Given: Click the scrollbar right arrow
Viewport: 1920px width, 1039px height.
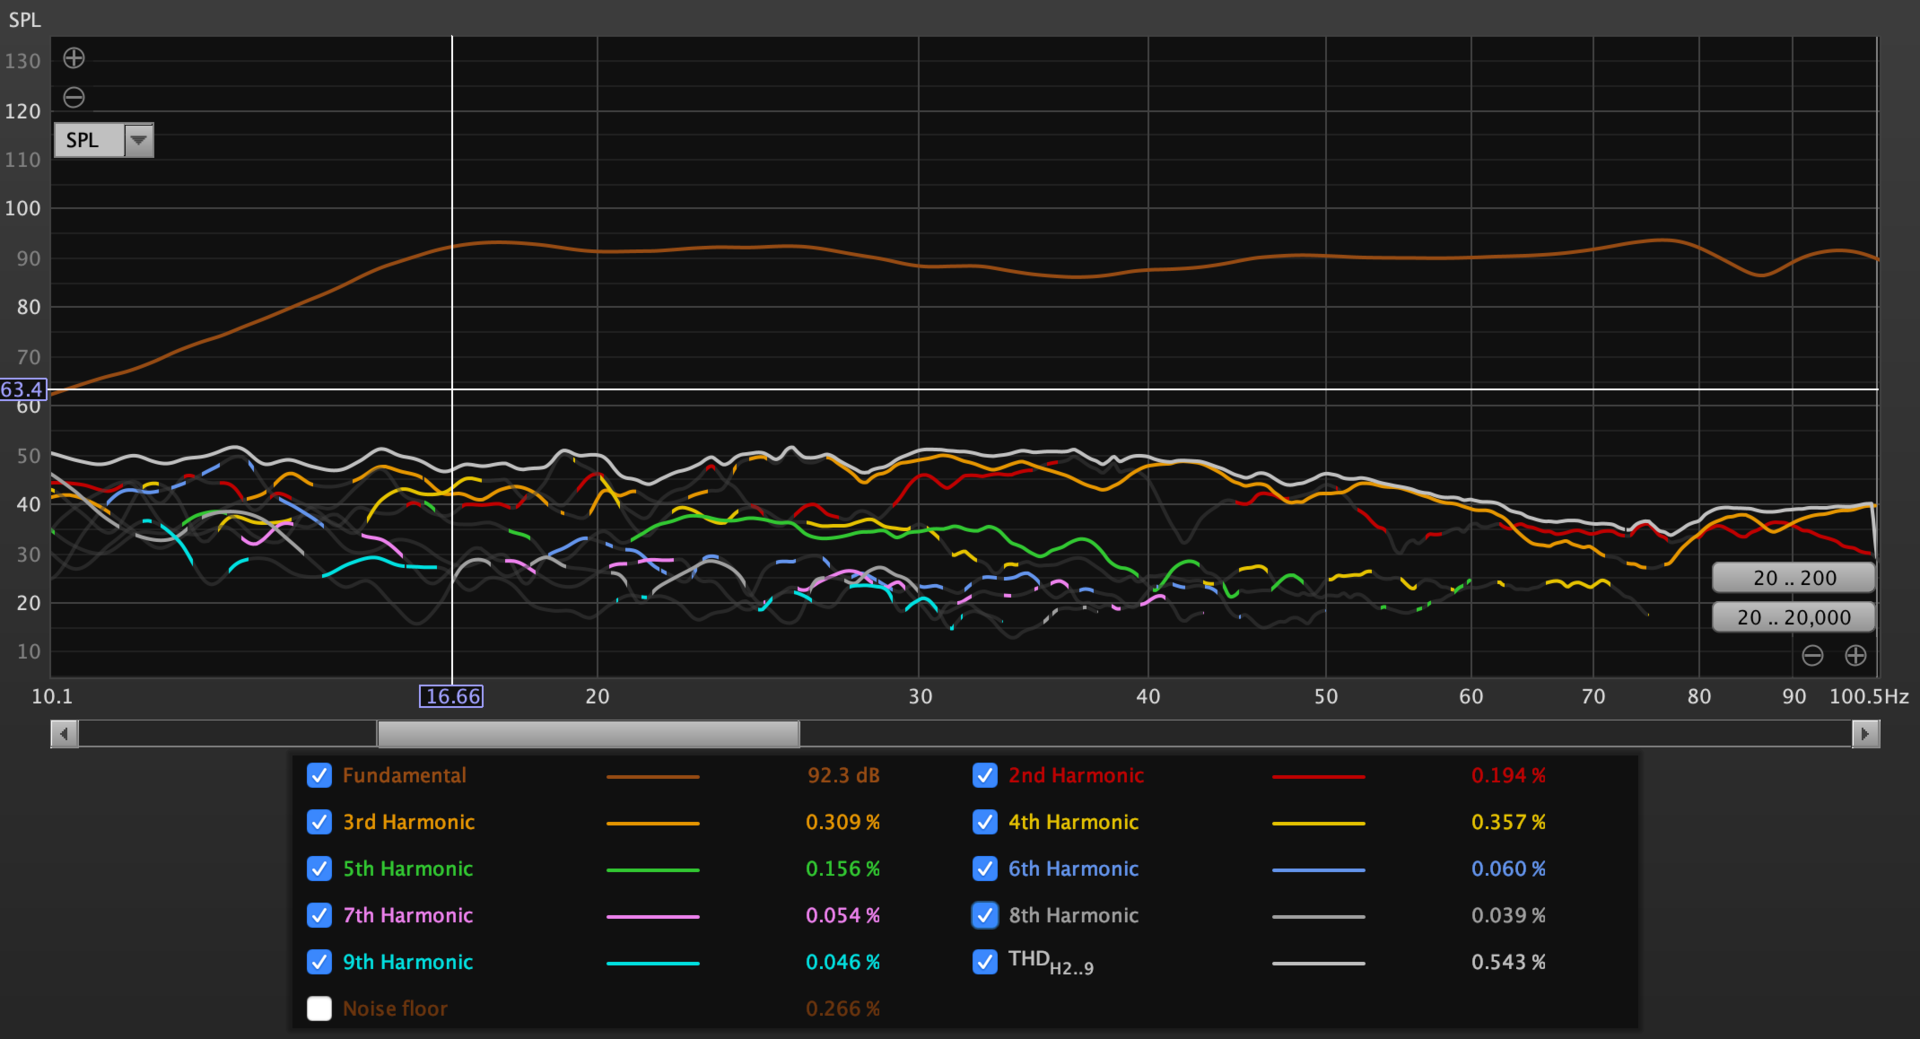Looking at the screenshot, I should tap(1865, 734).
